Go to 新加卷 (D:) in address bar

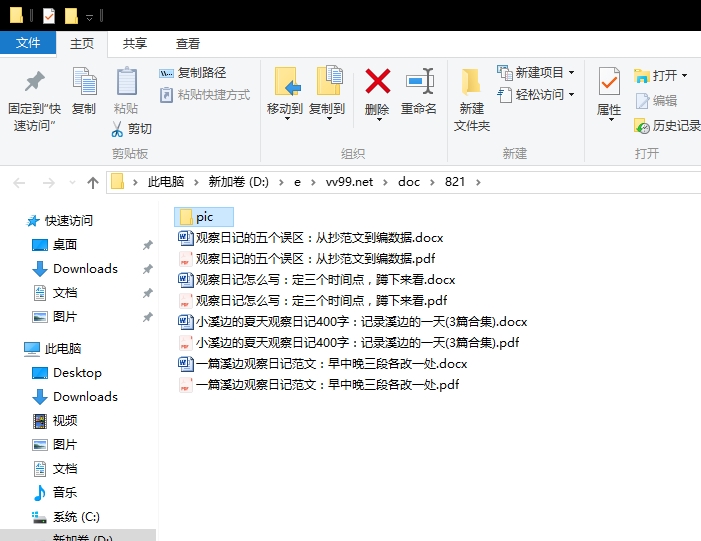click(238, 182)
